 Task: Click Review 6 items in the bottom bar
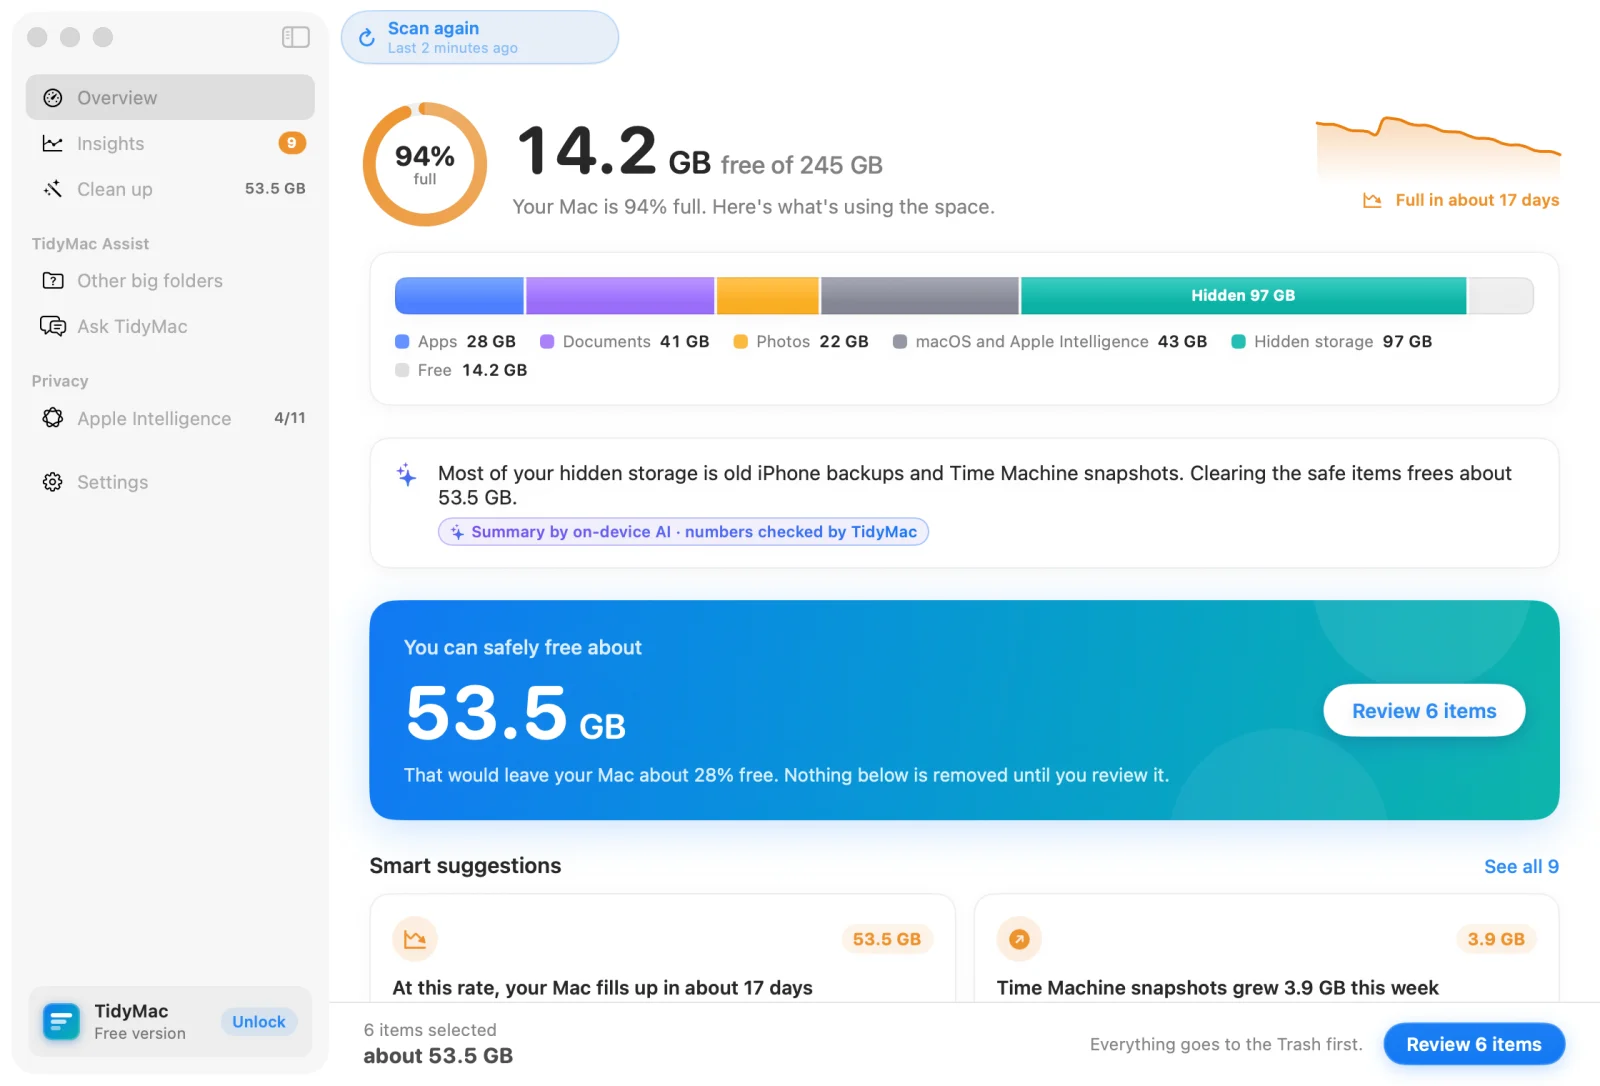[1474, 1044]
